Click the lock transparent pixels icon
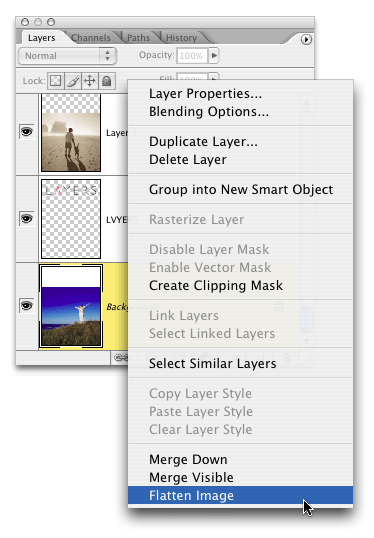Viewport: 374px width, 538px height. tap(56, 81)
